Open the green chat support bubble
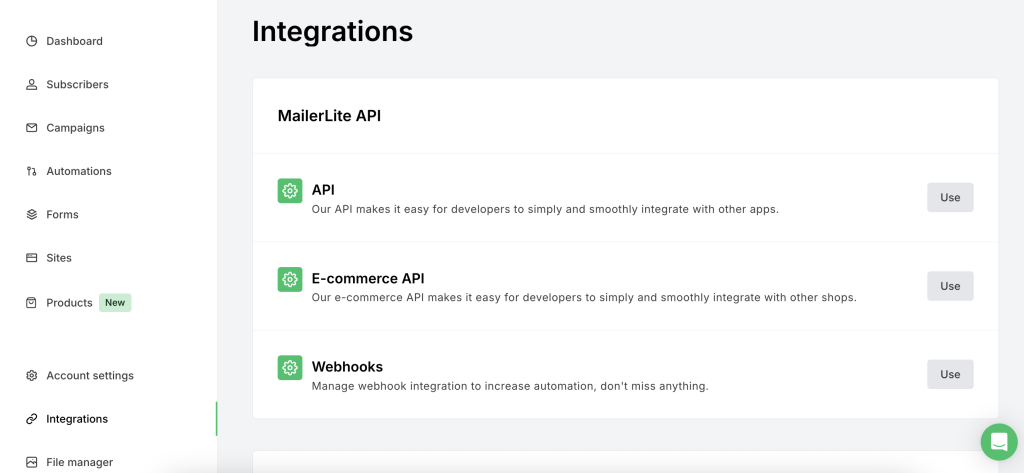The image size is (1024, 473). pyautogui.click(x=998, y=441)
